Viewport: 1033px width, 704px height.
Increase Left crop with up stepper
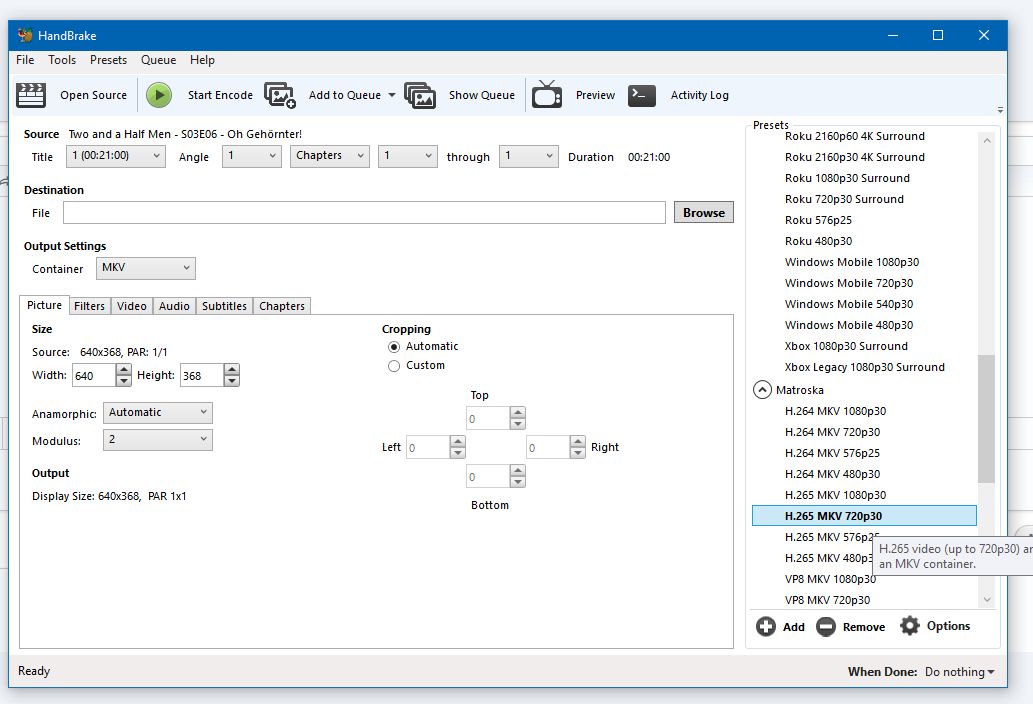[x=458, y=441]
